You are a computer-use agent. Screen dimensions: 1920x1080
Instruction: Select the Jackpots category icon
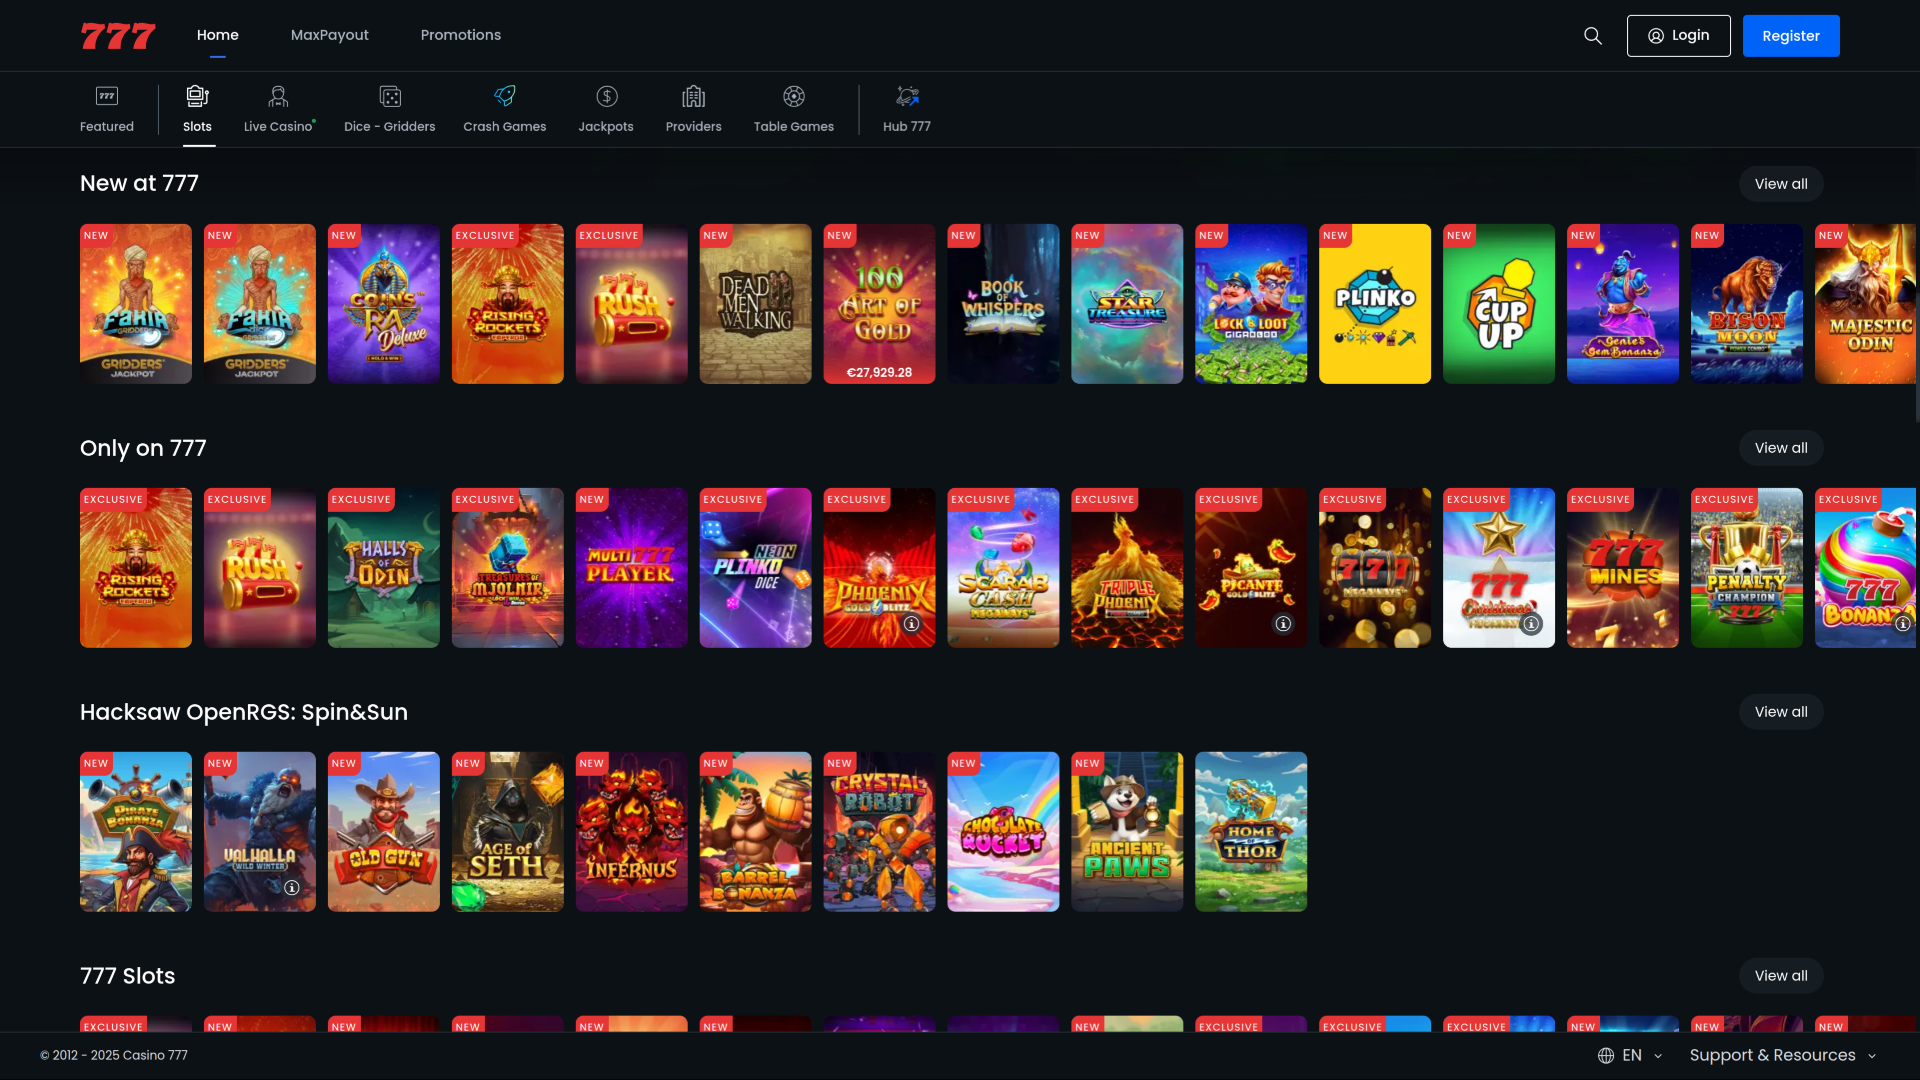pos(605,96)
